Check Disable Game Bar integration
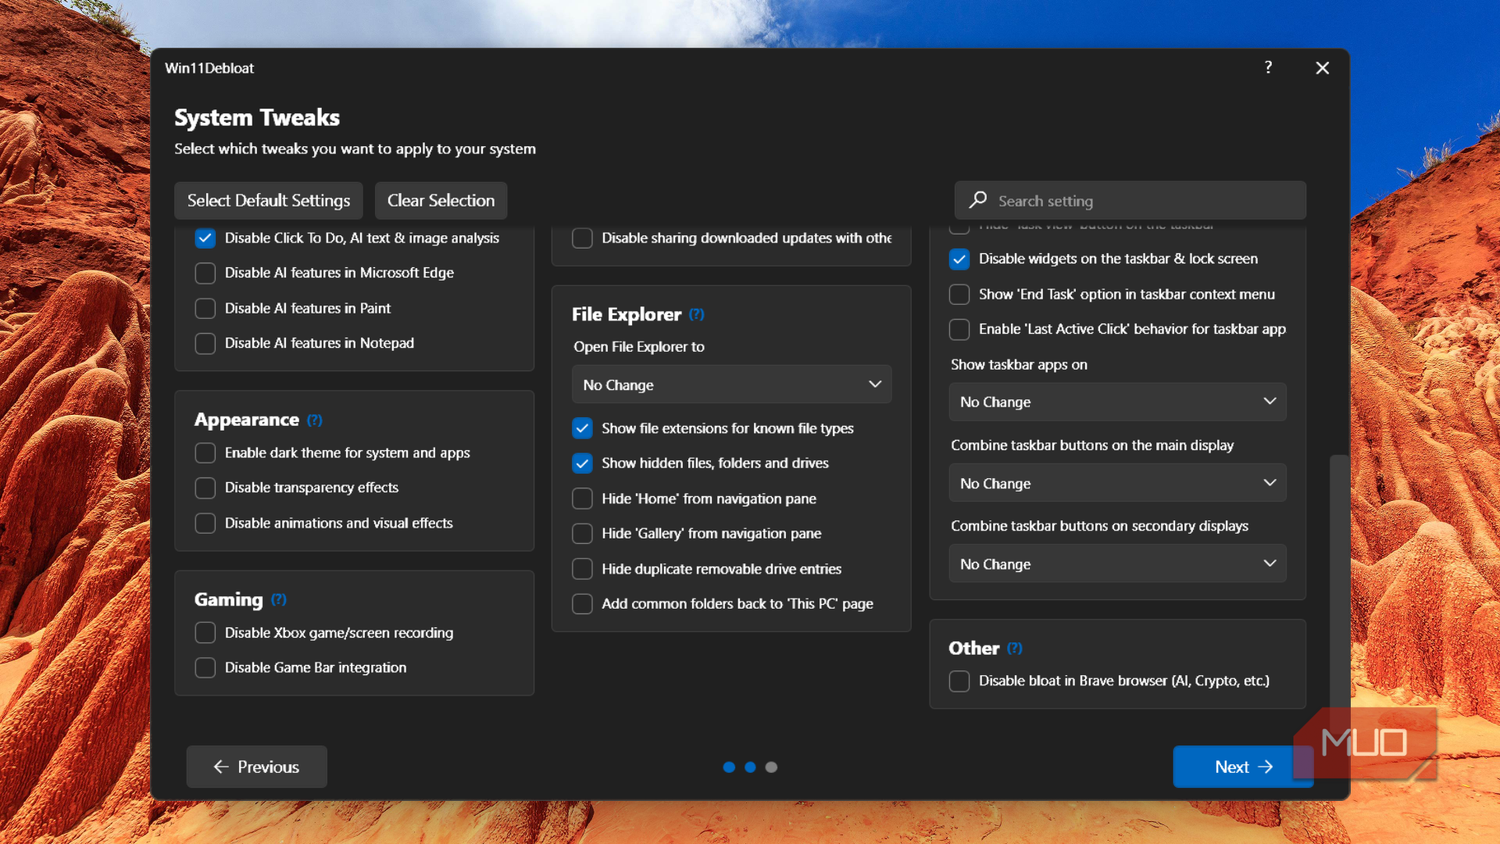 (x=205, y=668)
